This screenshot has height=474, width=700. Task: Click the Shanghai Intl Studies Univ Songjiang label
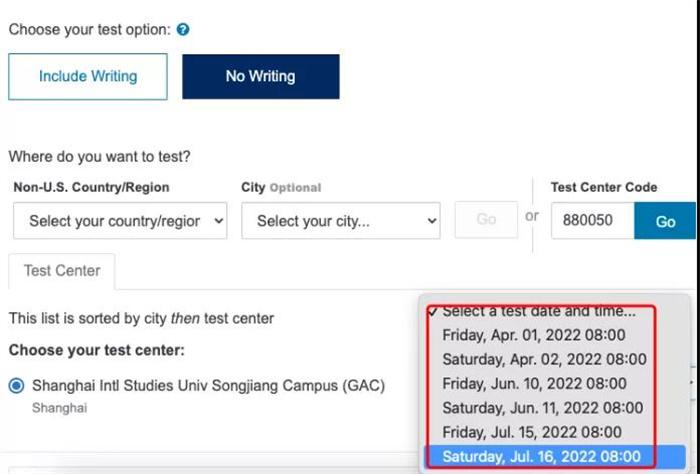[208, 385]
